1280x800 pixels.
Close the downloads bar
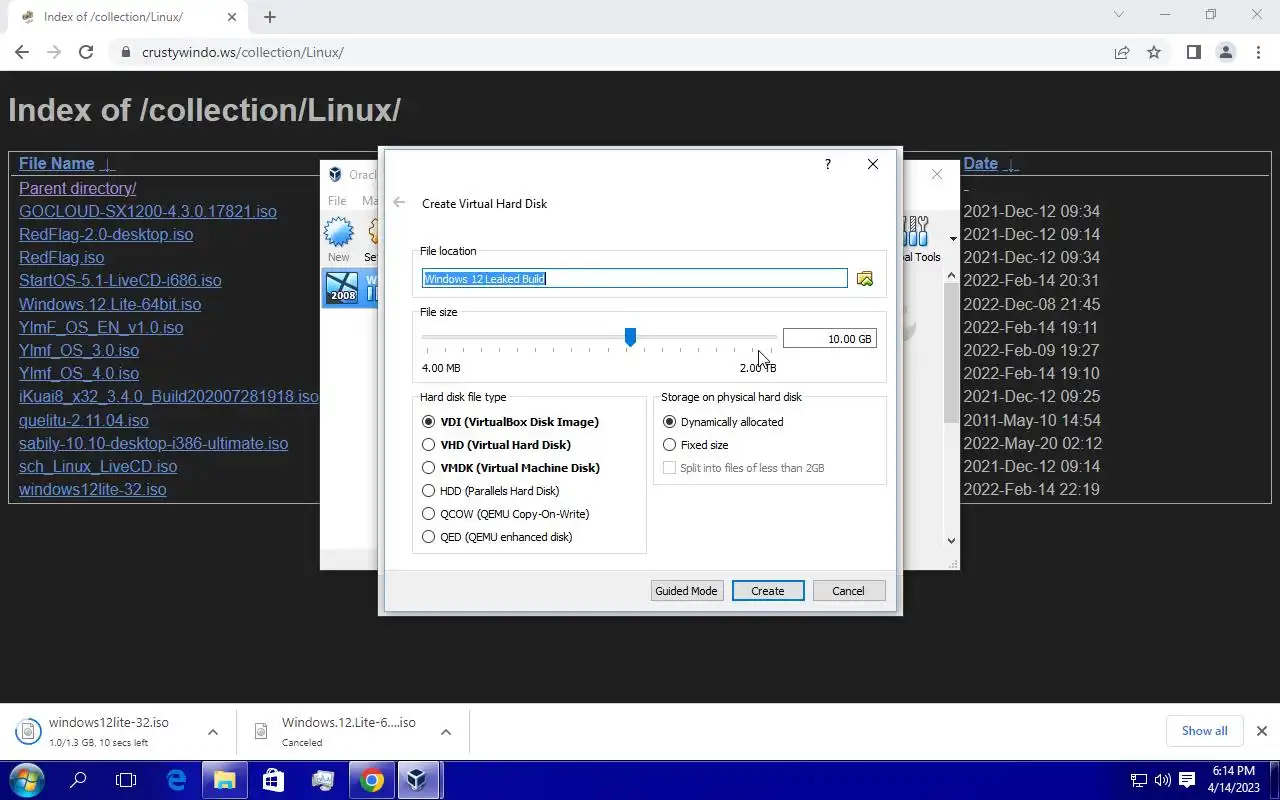click(x=1261, y=731)
